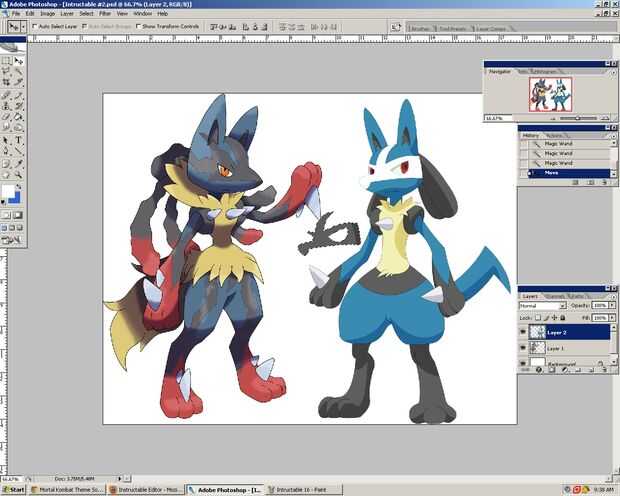Select the Move tool in the toolbox

18,62
